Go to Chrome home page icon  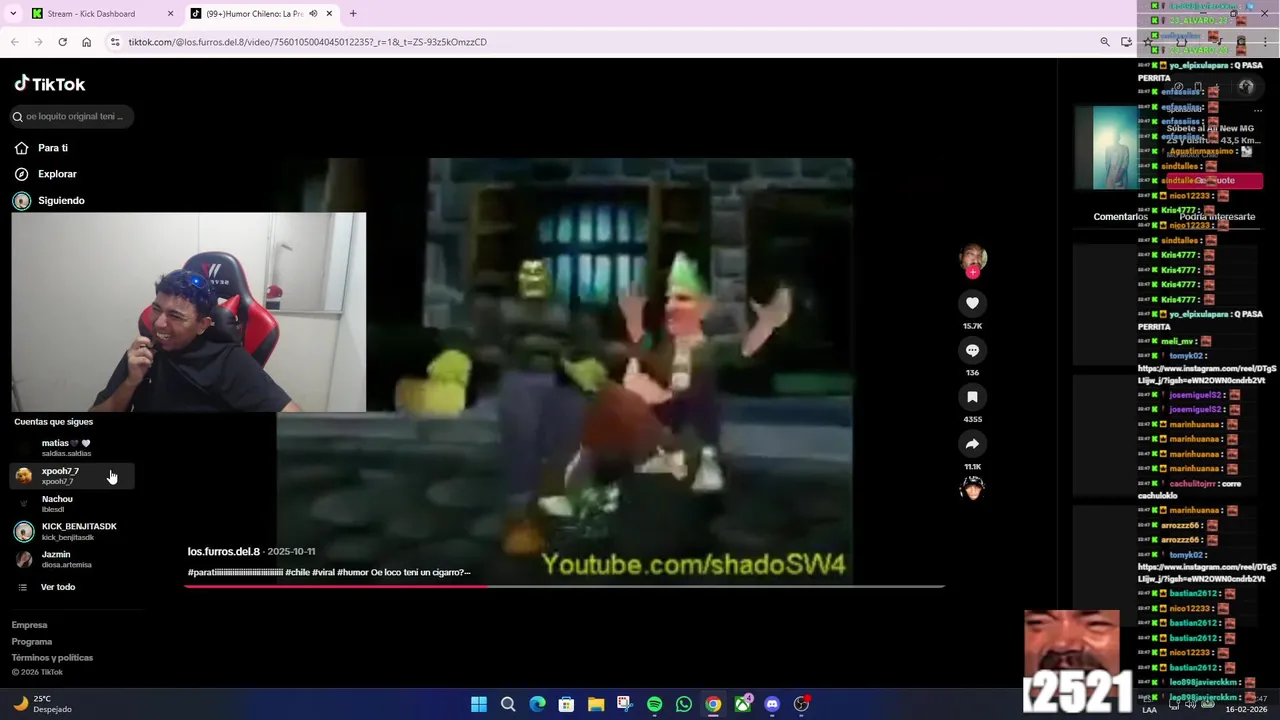click(x=86, y=42)
